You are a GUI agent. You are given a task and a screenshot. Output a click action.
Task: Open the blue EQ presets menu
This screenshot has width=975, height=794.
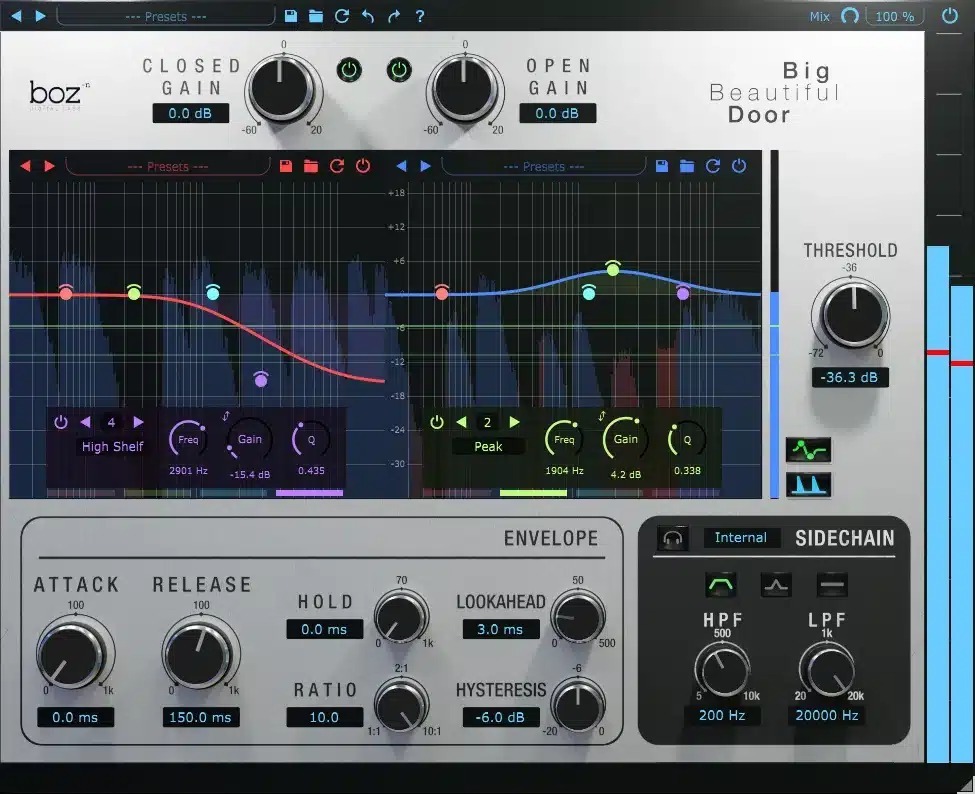[x=543, y=166]
